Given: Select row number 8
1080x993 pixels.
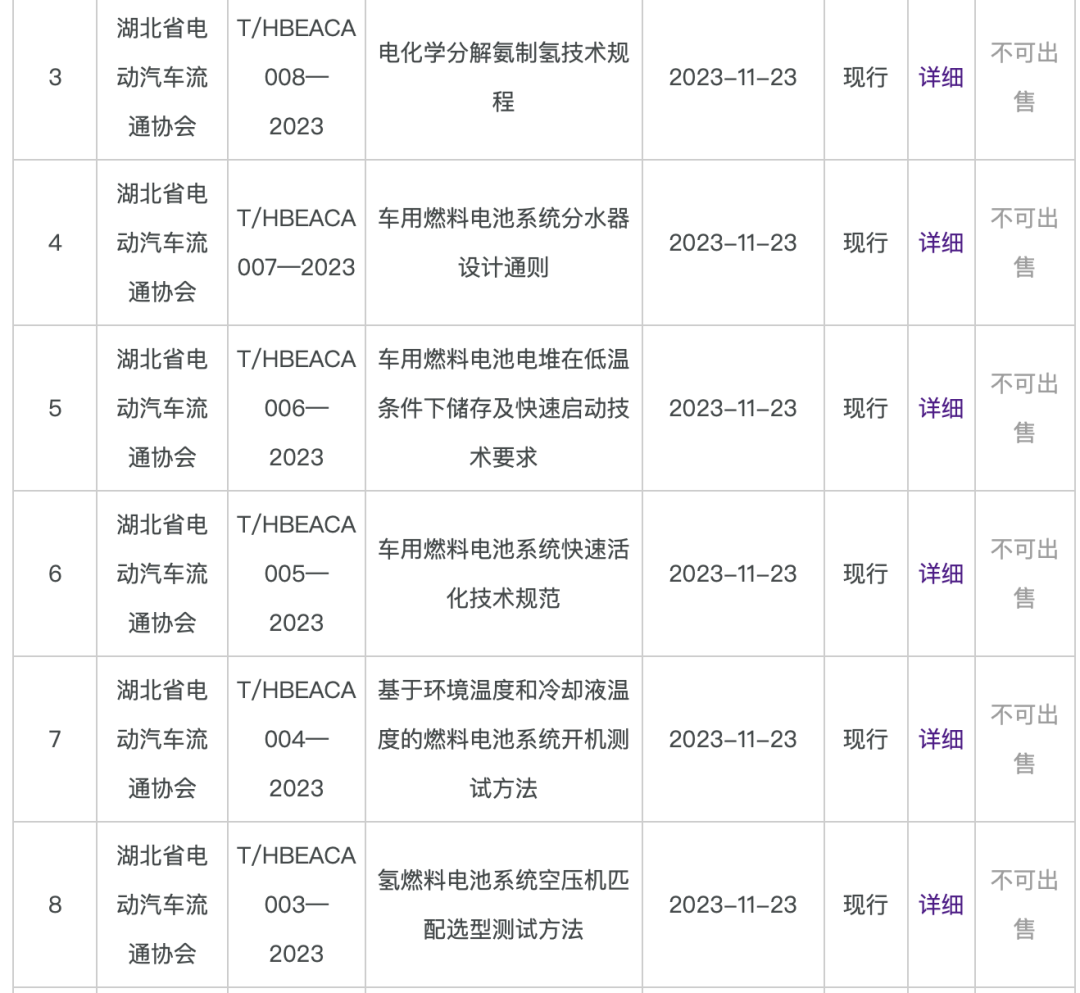Looking at the screenshot, I should point(54,905).
